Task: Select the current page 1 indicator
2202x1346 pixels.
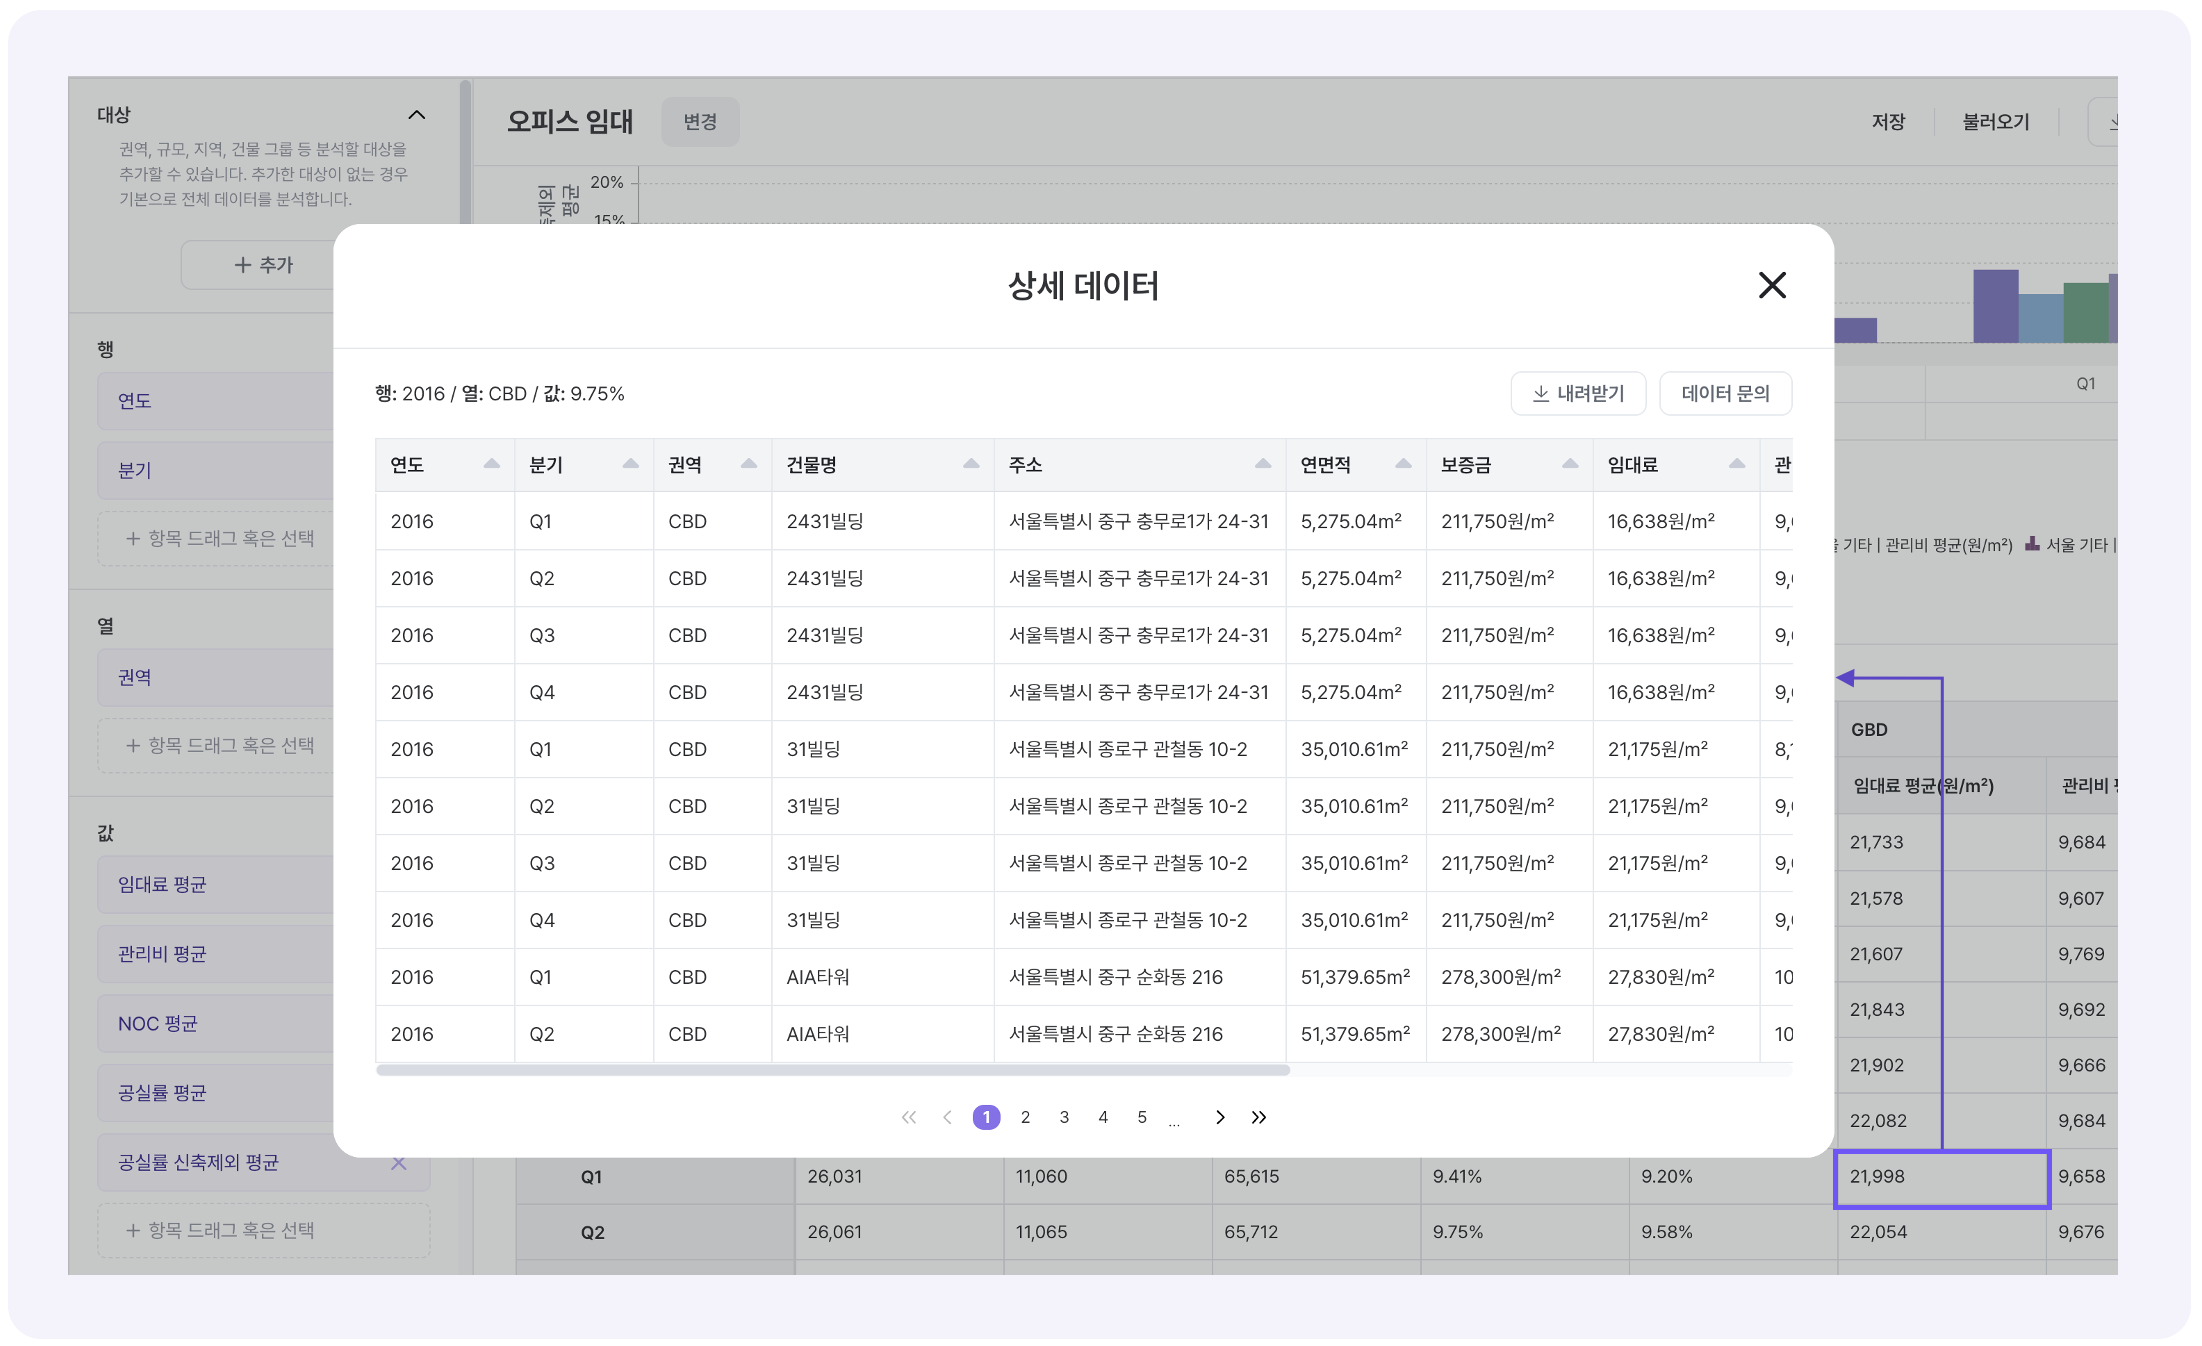Action: 986,1117
